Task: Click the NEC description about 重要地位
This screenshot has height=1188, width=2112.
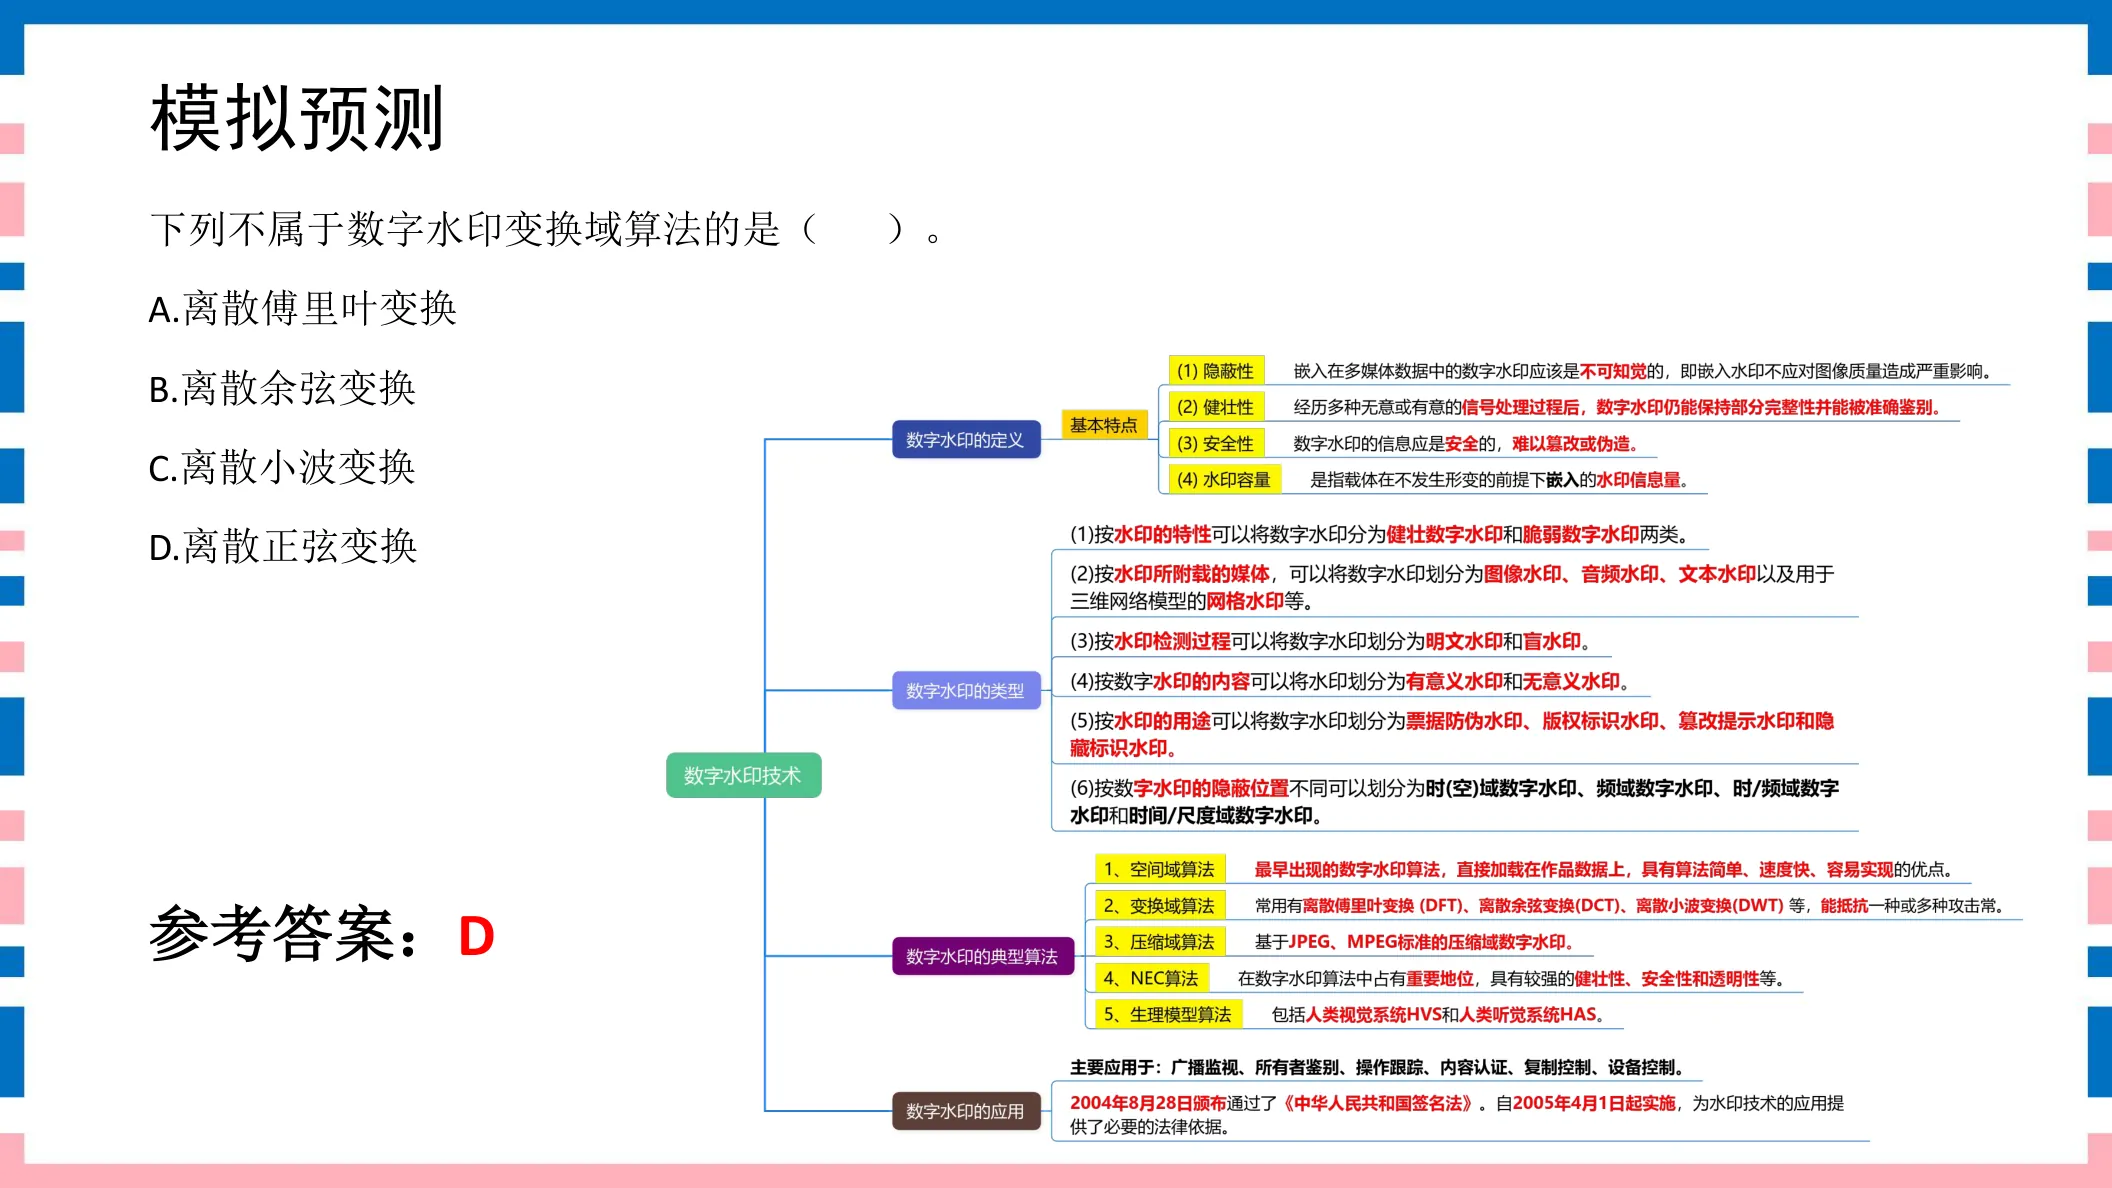Action: (1512, 978)
